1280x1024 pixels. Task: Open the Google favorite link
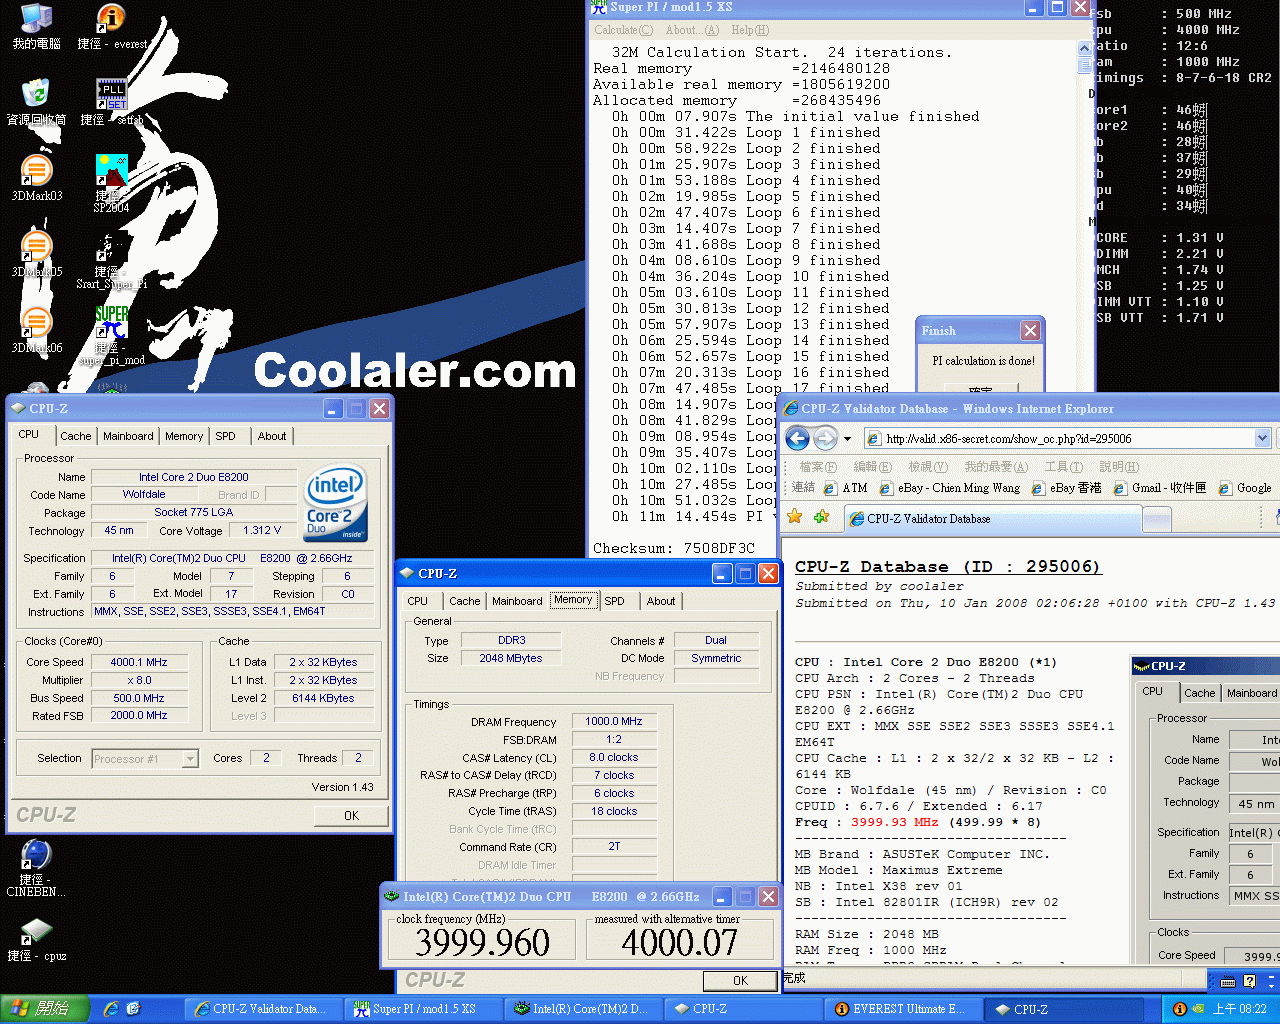pyautogui.click(x=1244, y=488)
